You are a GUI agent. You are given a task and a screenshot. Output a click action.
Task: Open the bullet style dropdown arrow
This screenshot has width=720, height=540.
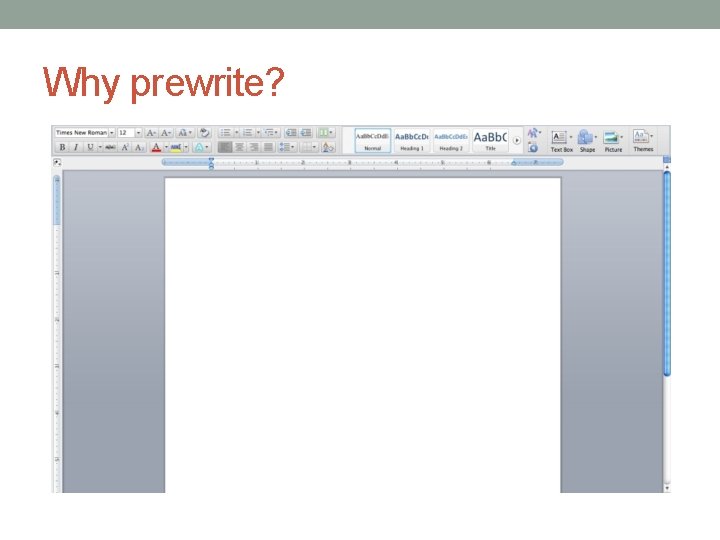click(236, 133)
